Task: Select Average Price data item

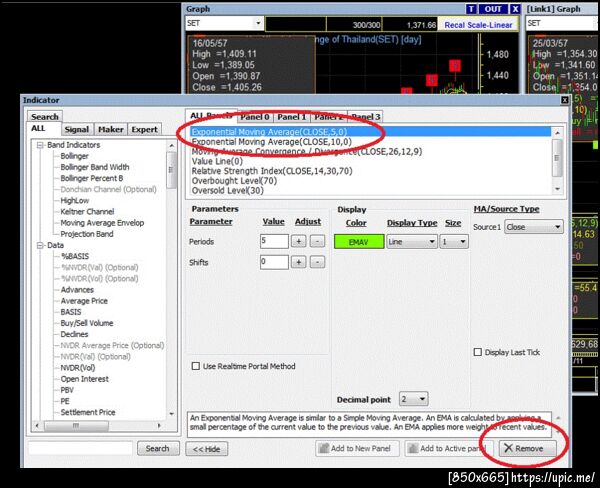Action: coord(84,301)
